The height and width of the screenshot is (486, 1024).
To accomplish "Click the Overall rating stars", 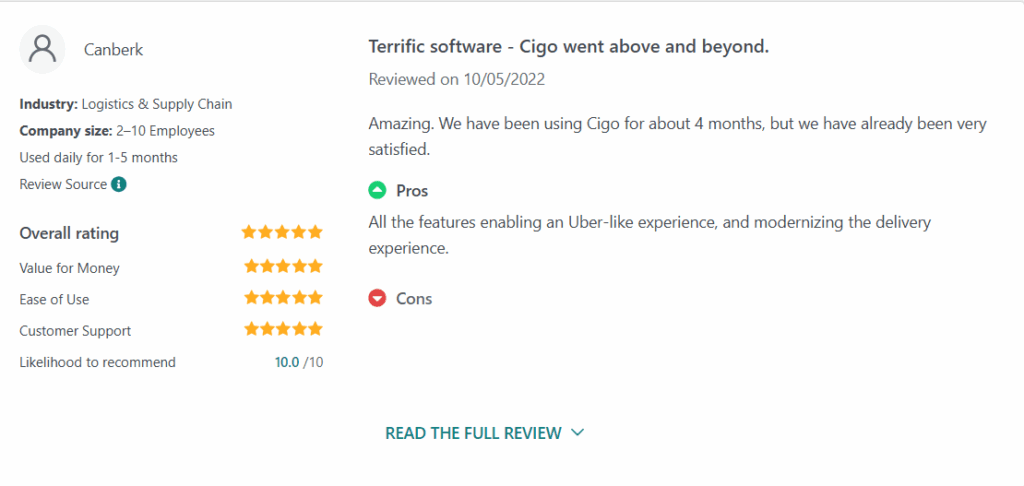I will coord(282,232).
